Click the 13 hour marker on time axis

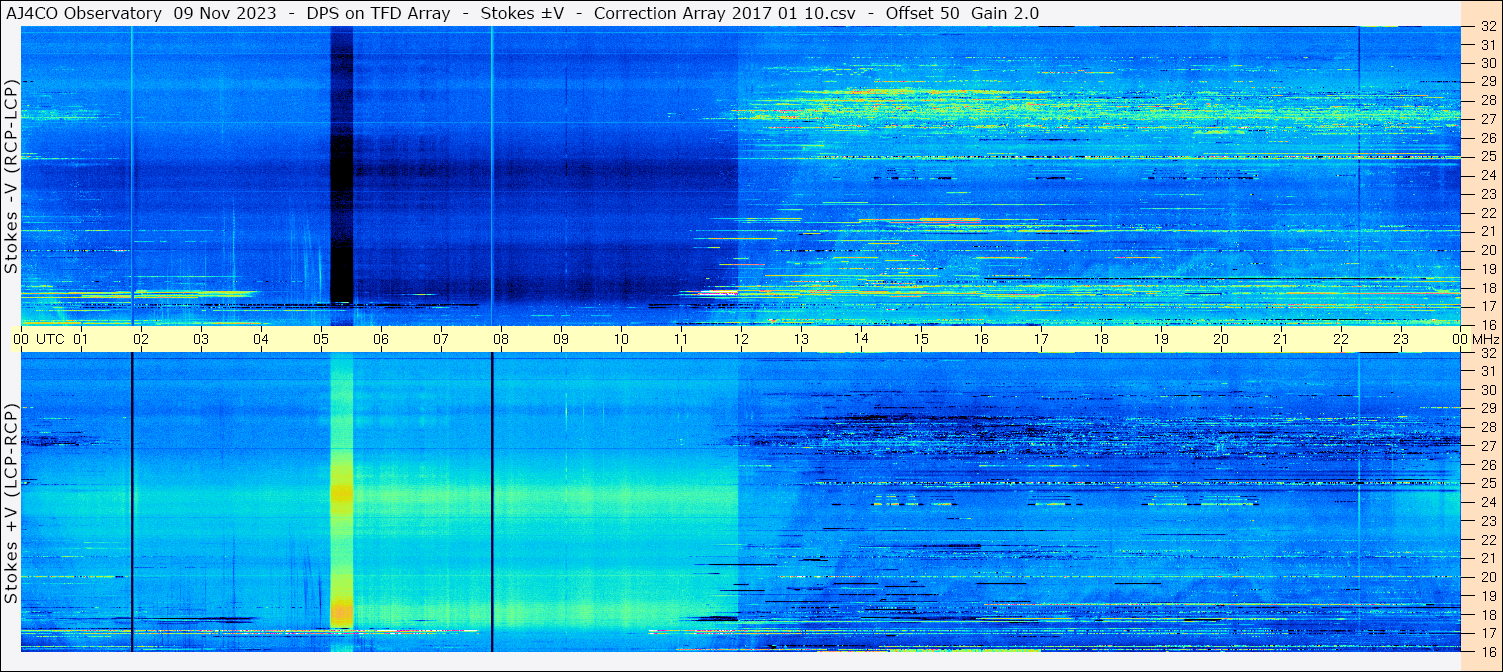801,339
